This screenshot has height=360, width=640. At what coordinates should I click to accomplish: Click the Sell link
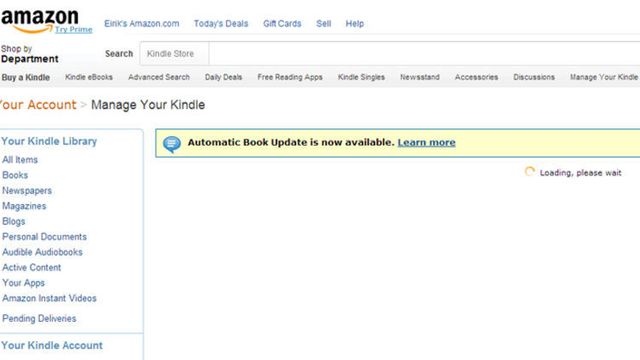click(323, 24)
